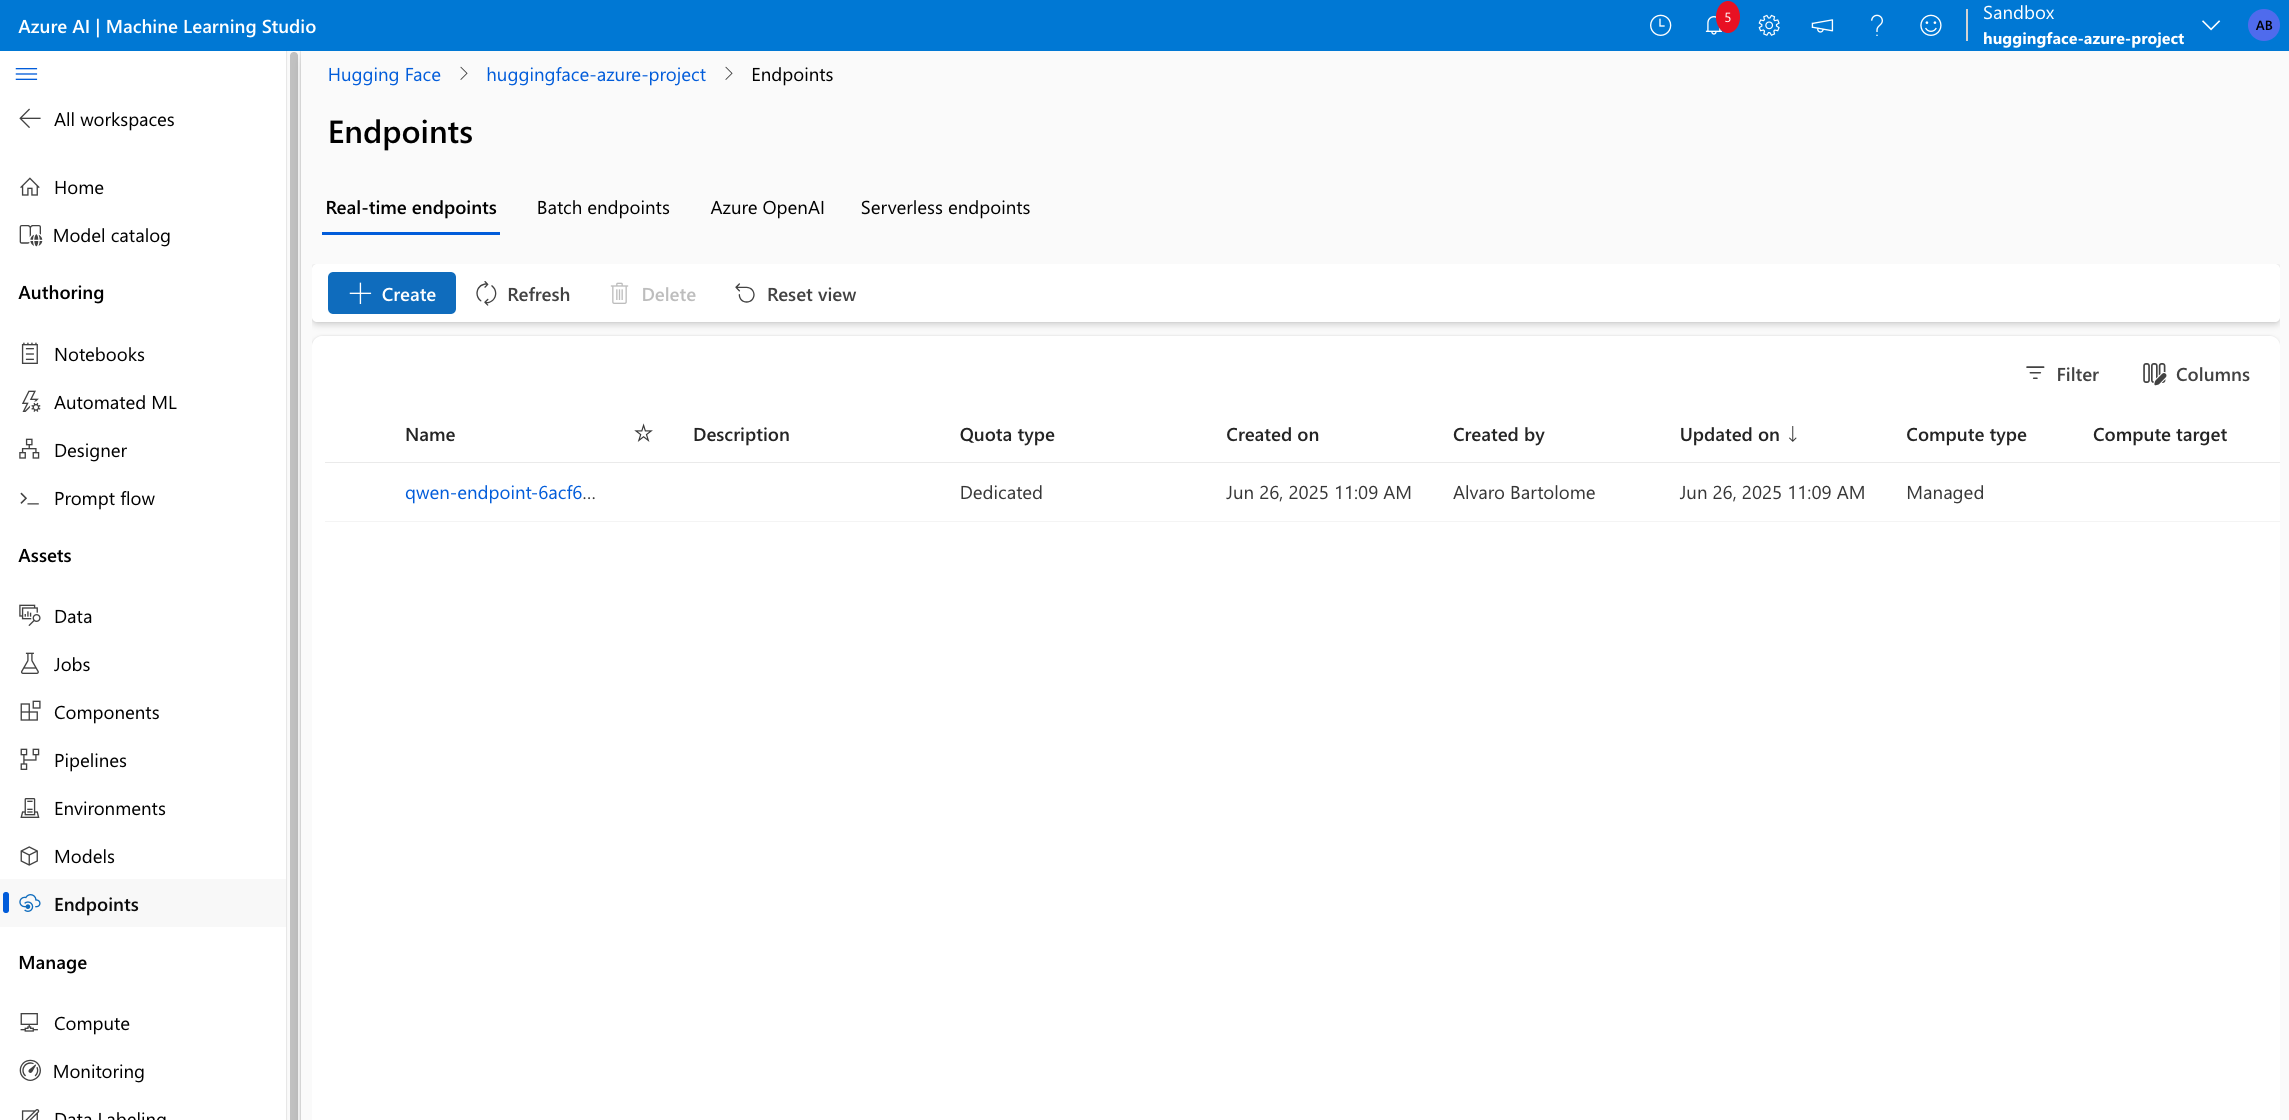
Task: Toggle the favorites star column header
Action: click(x=643, y=433)
